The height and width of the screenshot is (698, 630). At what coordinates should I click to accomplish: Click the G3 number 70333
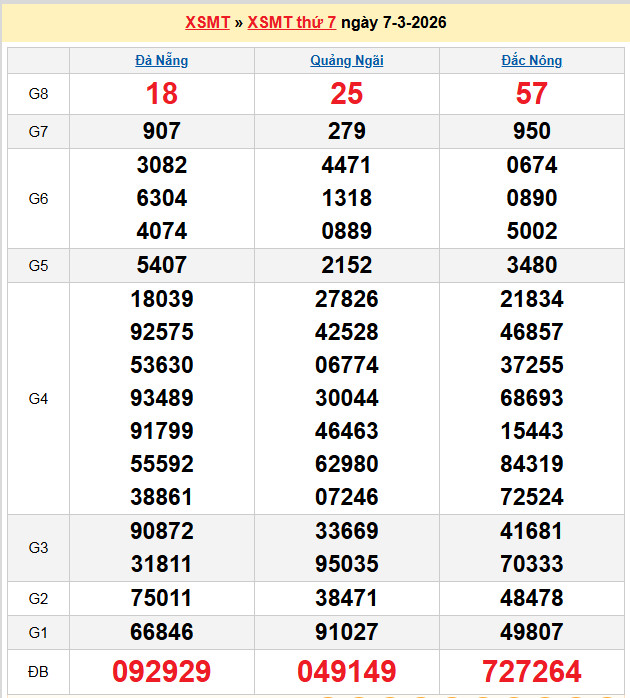coord(532,564)
